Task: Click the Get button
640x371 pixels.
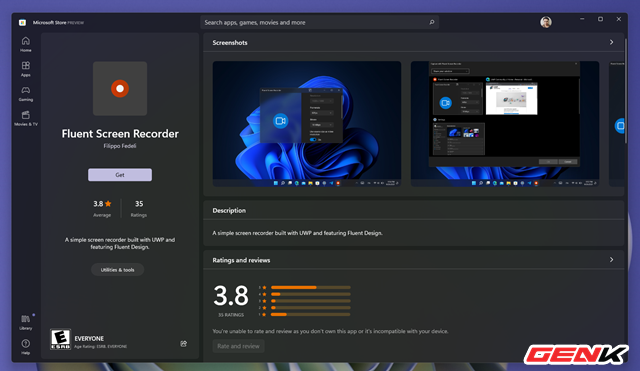Action: [120, 175]
